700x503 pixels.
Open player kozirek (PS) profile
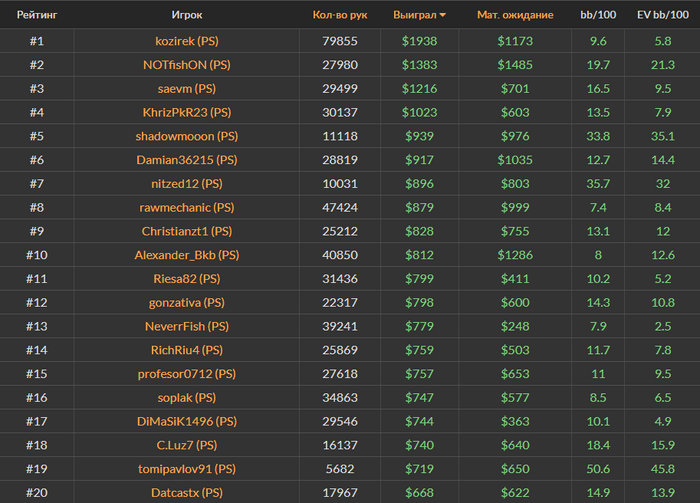186,41
